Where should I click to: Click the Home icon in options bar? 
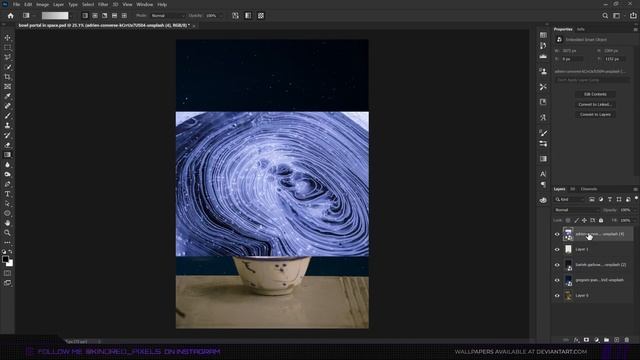point(11,16)
